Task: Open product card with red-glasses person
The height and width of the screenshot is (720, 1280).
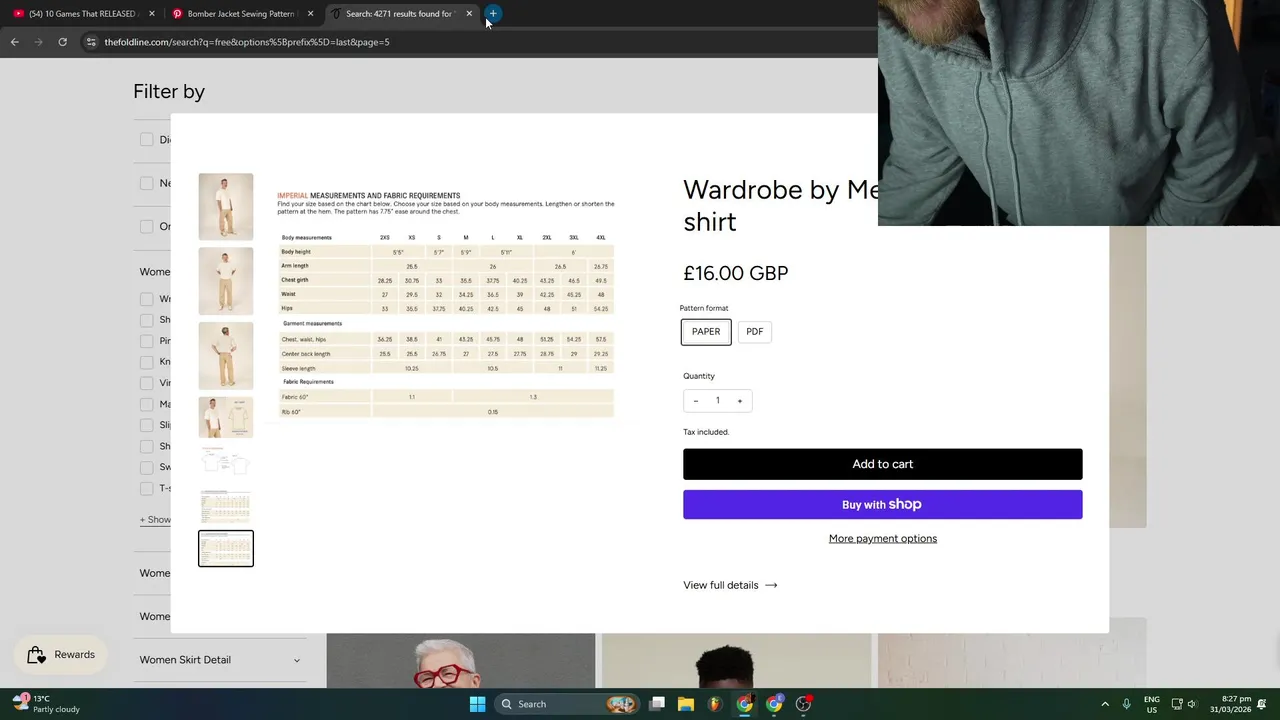Action: point(461,661)
